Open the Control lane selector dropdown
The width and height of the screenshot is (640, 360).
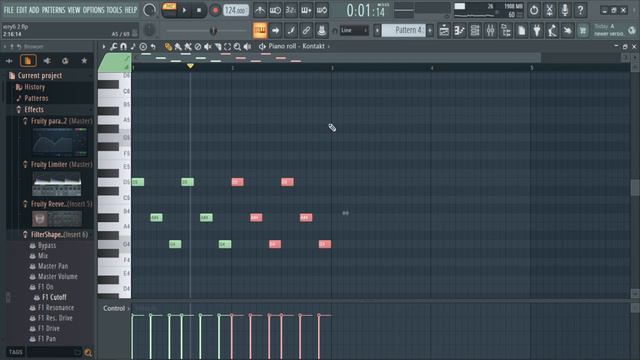click(x=116, y=308)
